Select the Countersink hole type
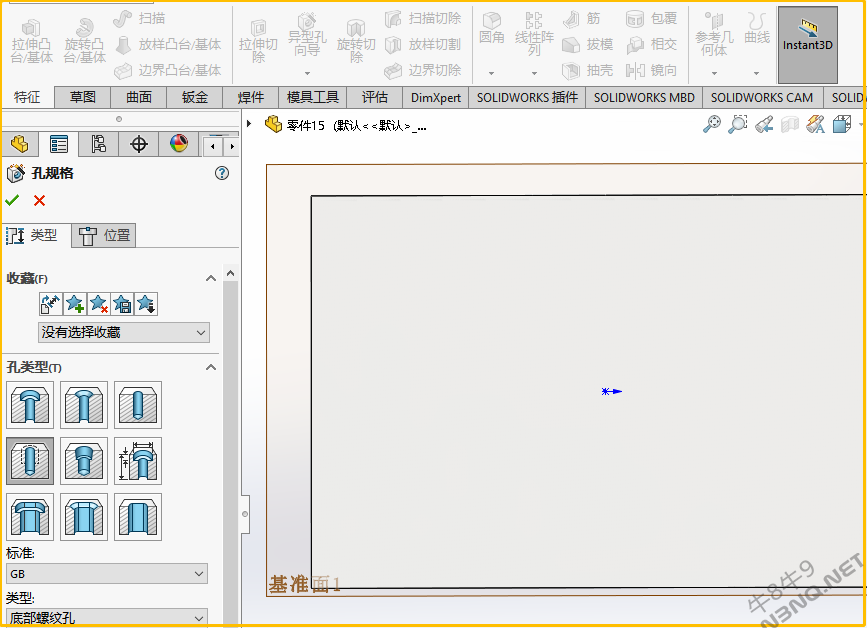 click(84, 405)
